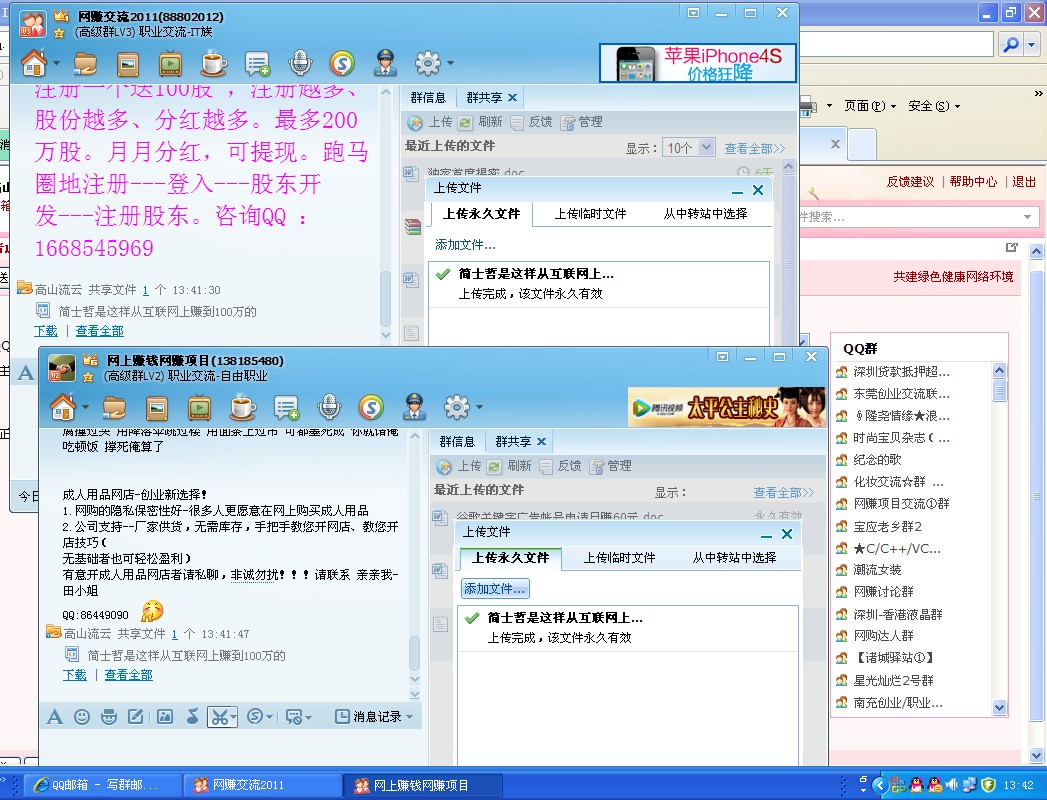
Task: Switch to 群信息 tab in 网赚交流2011
Action: pyautogui.click(x=428, y=97)
